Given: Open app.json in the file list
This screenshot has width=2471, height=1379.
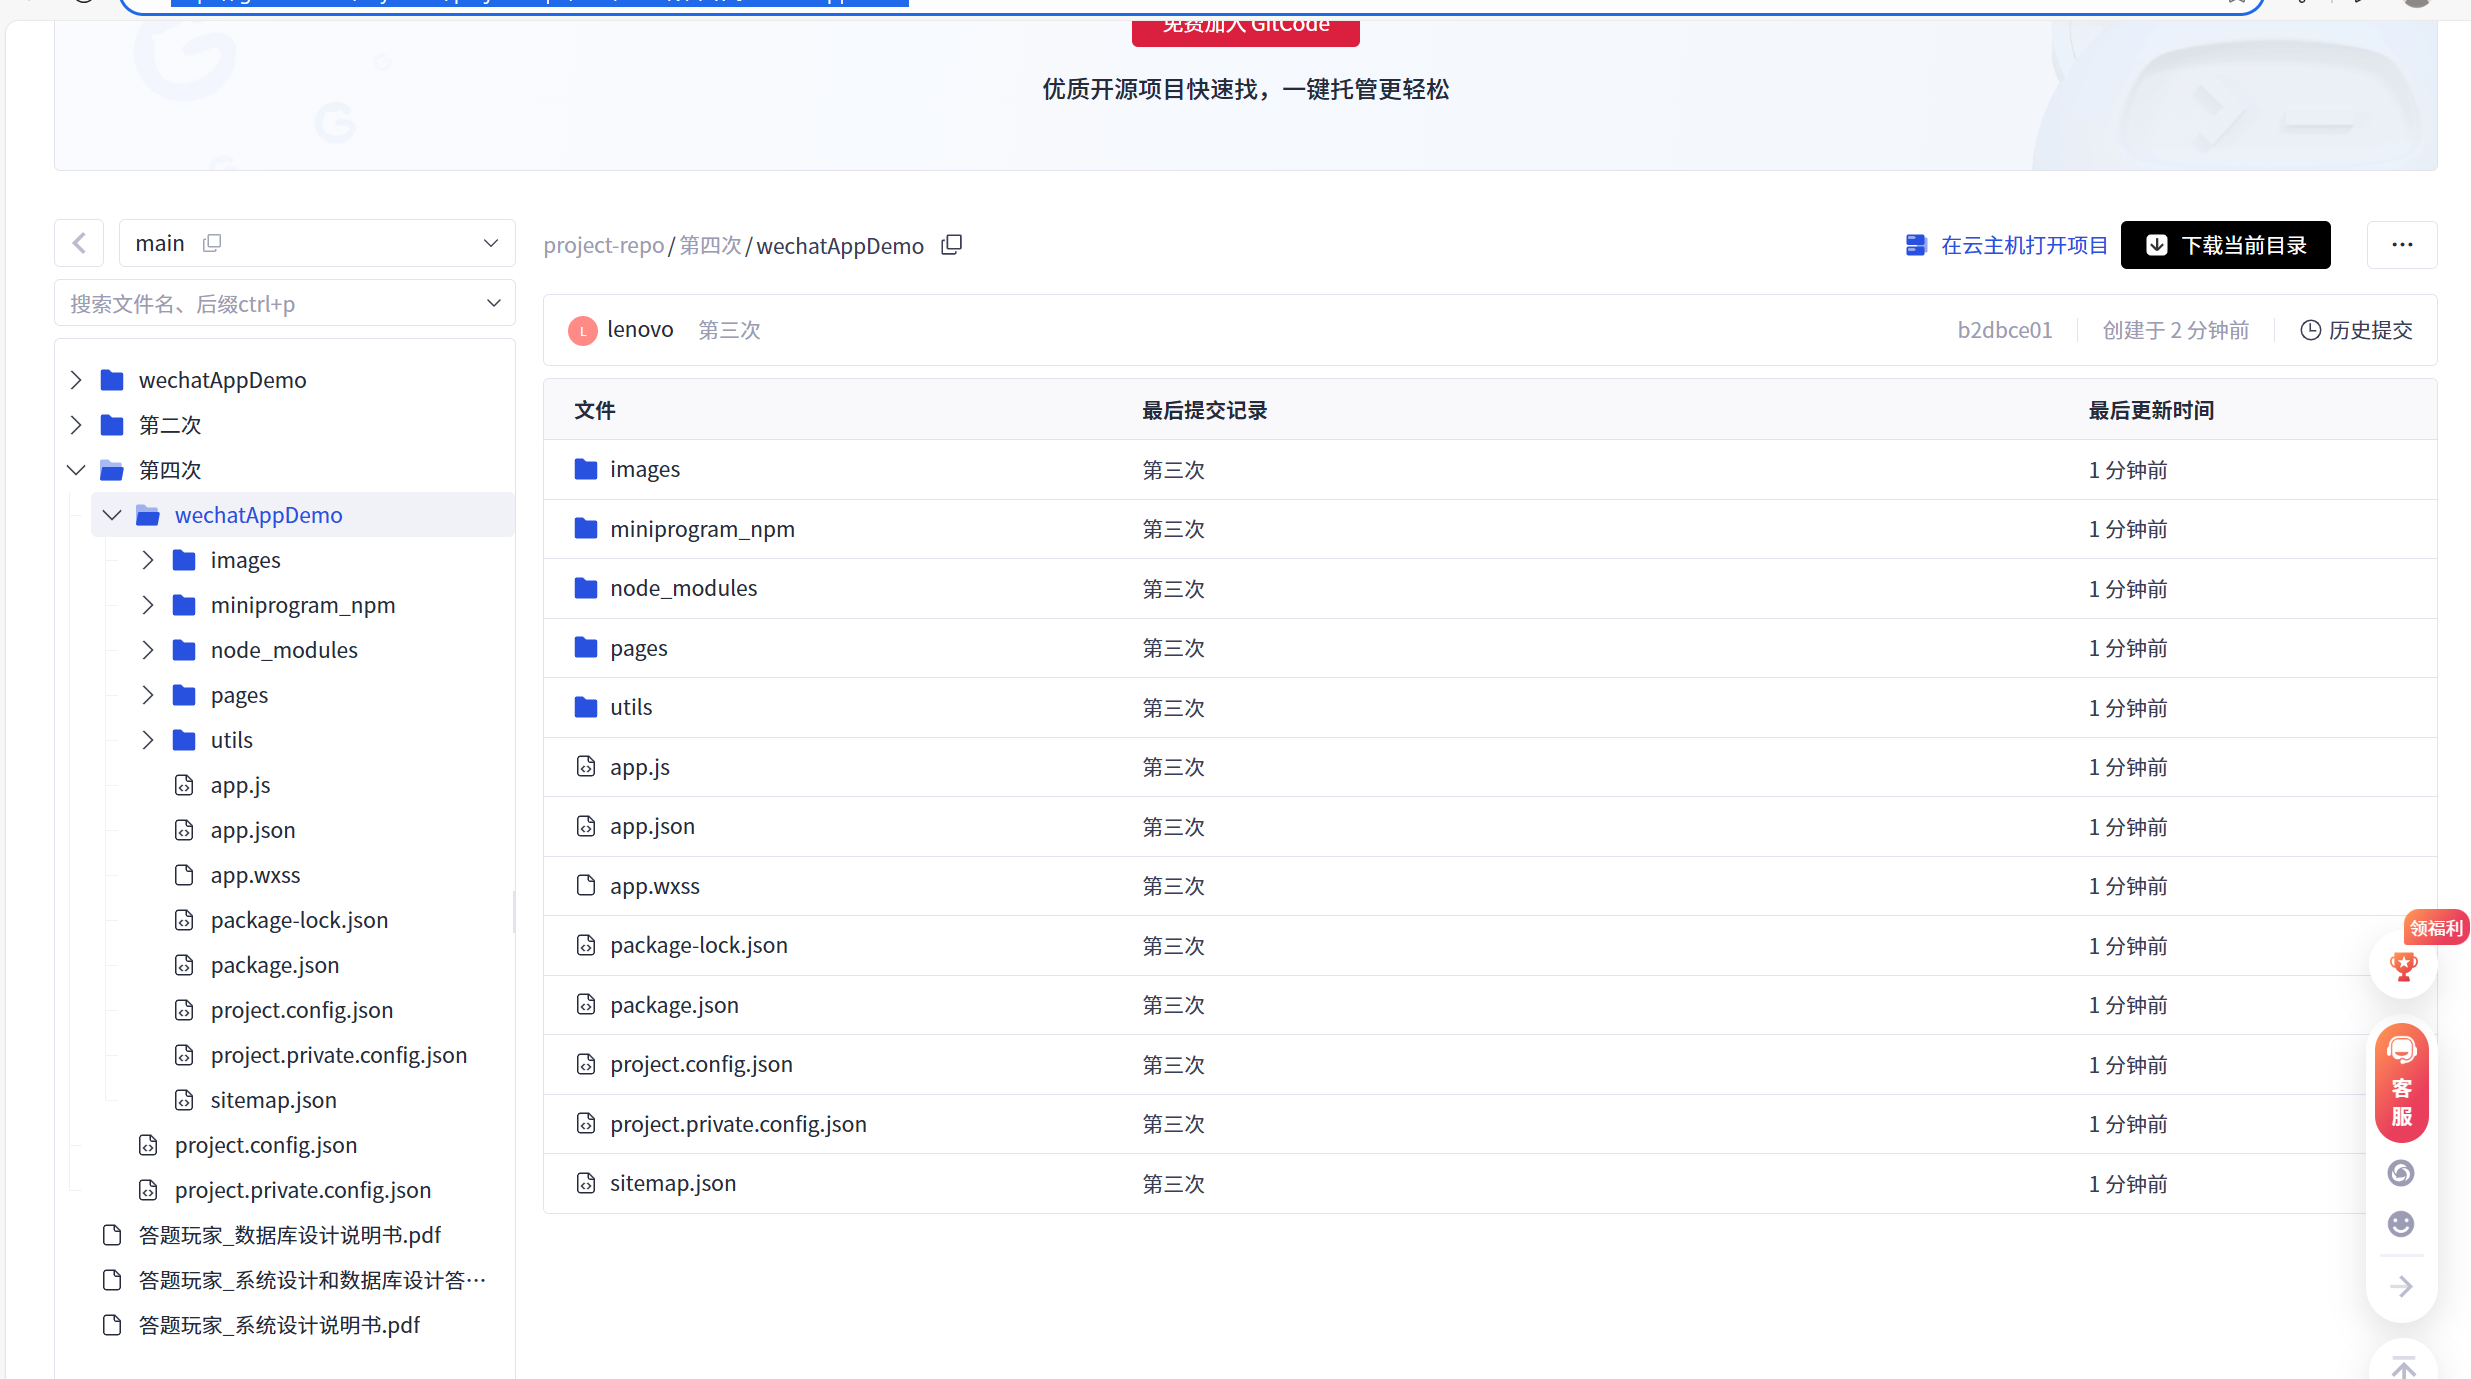Looking at the screenshot, I should tap(652, 826).
